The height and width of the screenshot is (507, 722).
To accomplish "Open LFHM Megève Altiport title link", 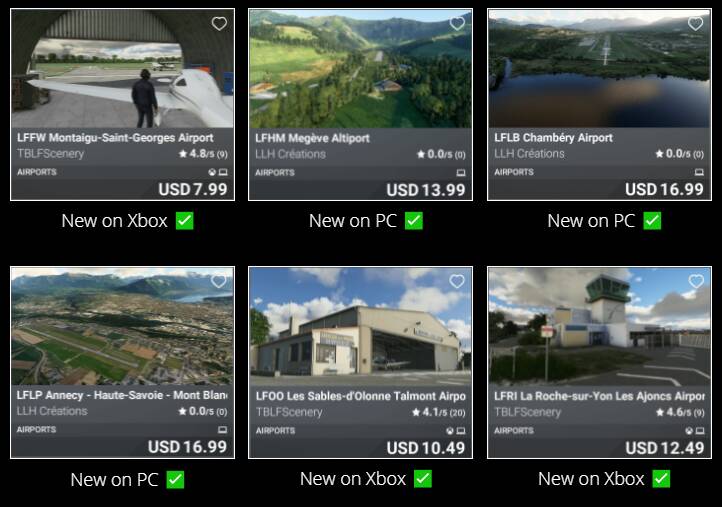I will click(x=312, y=138).
